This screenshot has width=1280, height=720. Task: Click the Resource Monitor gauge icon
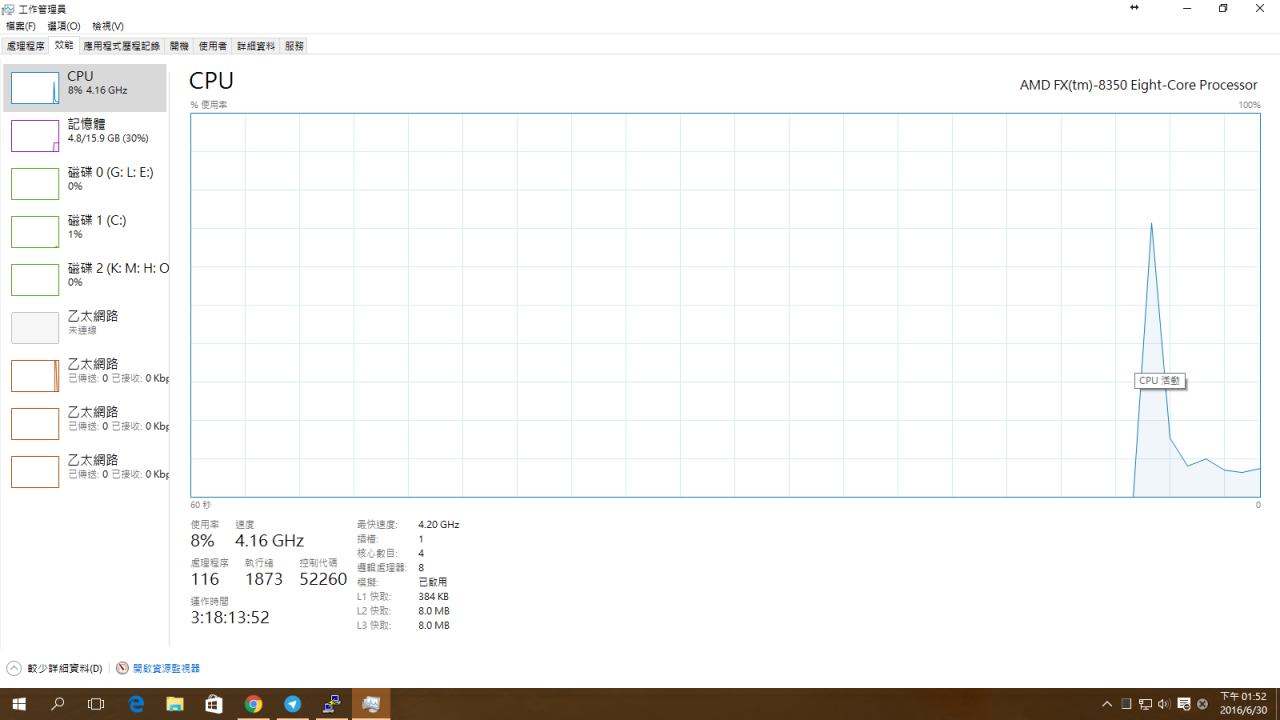point(122,668)
